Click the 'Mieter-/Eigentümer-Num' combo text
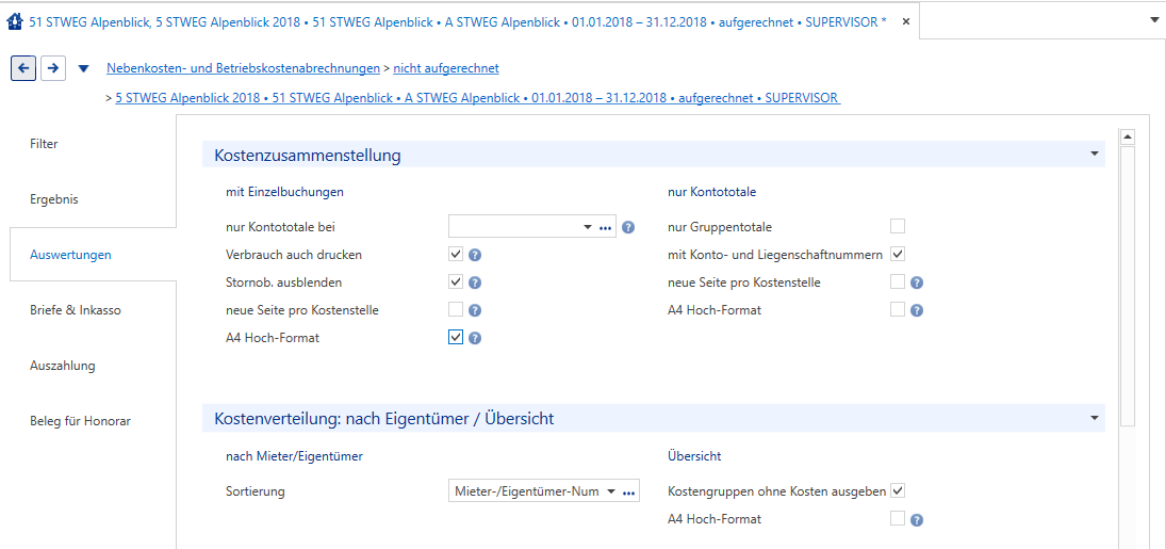 [x=525, y=492]
